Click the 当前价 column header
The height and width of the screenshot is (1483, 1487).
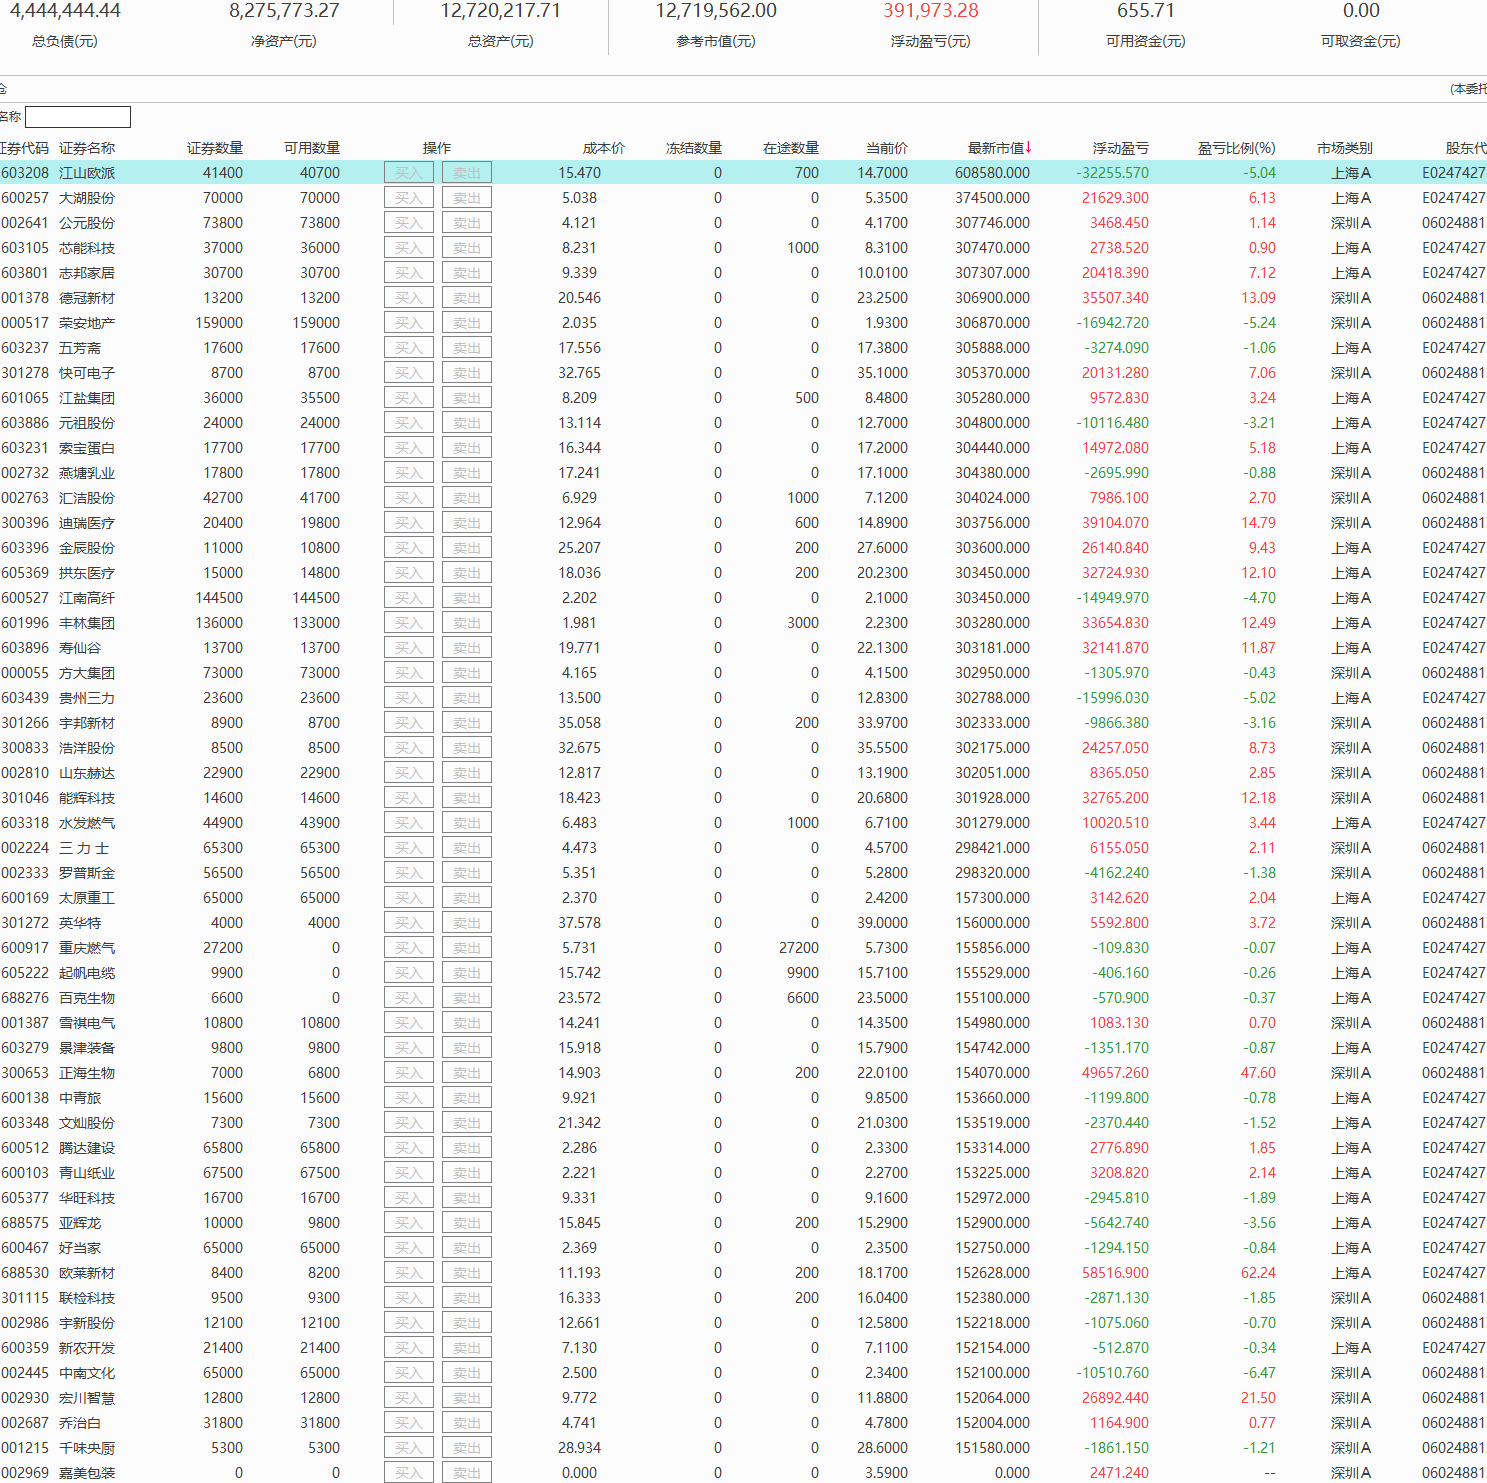coord(886,148)
